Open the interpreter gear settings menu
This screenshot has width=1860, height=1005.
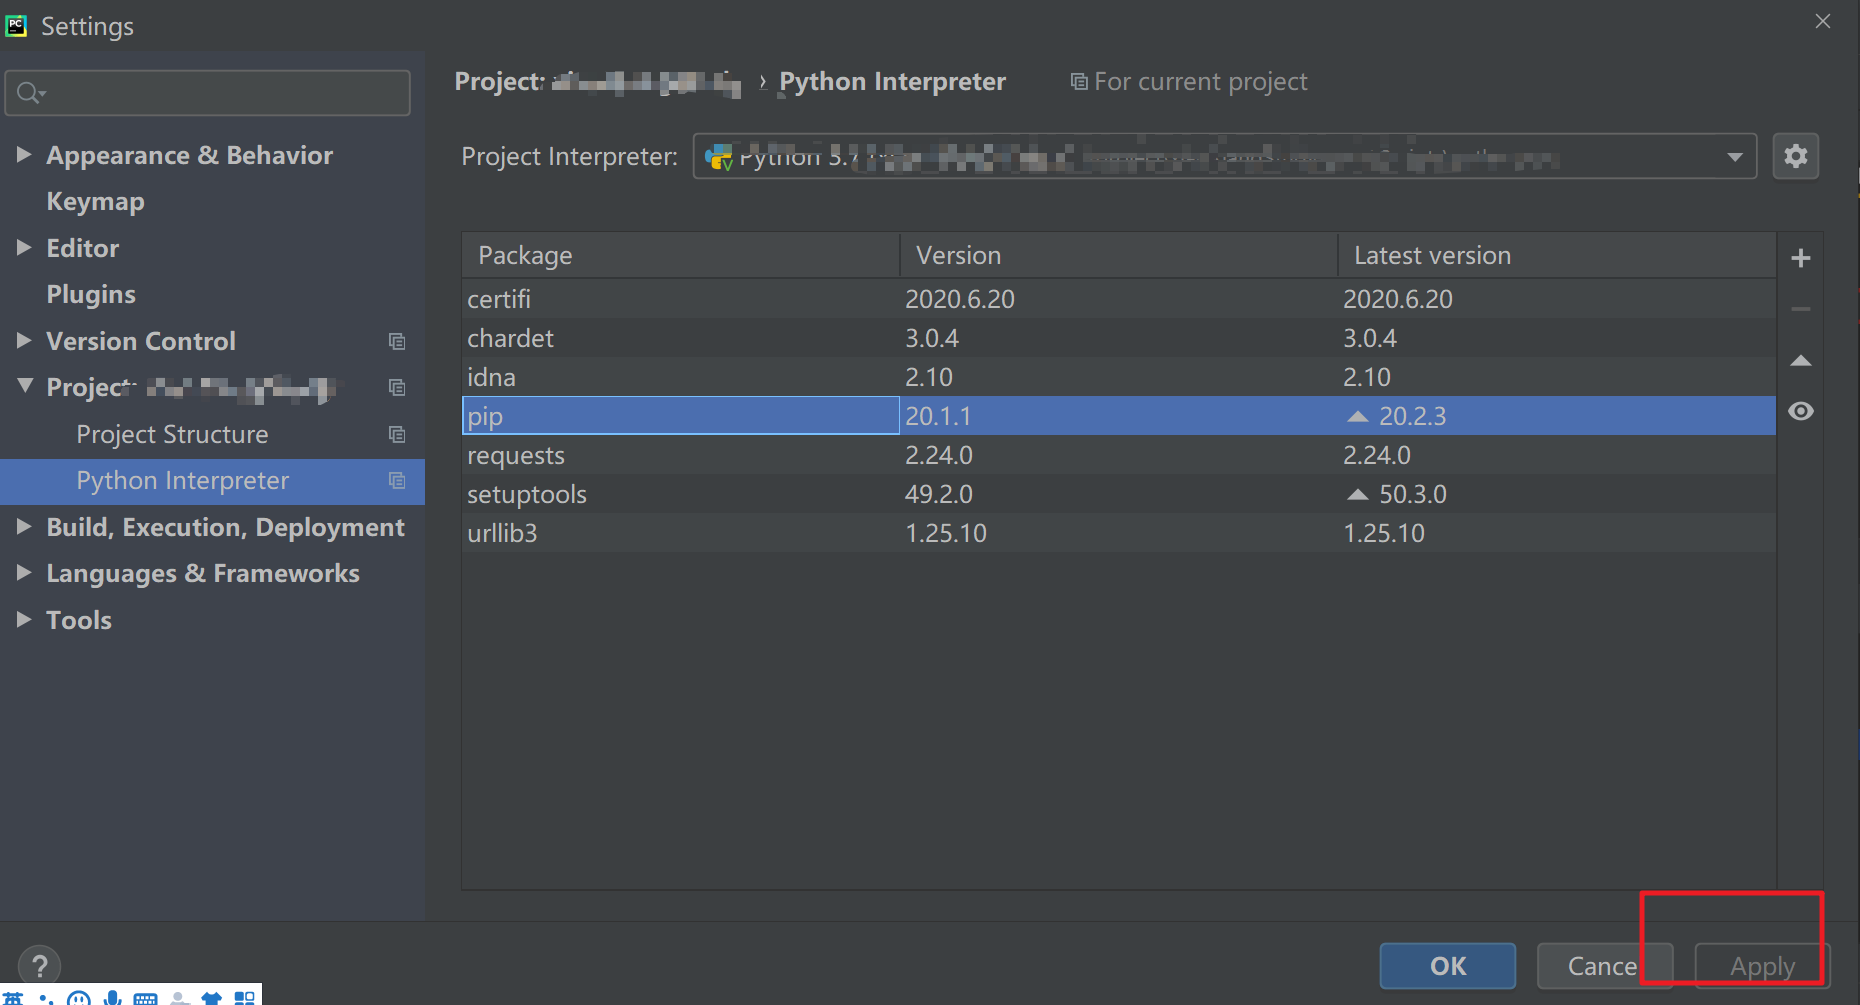(x=1796, y=156)
